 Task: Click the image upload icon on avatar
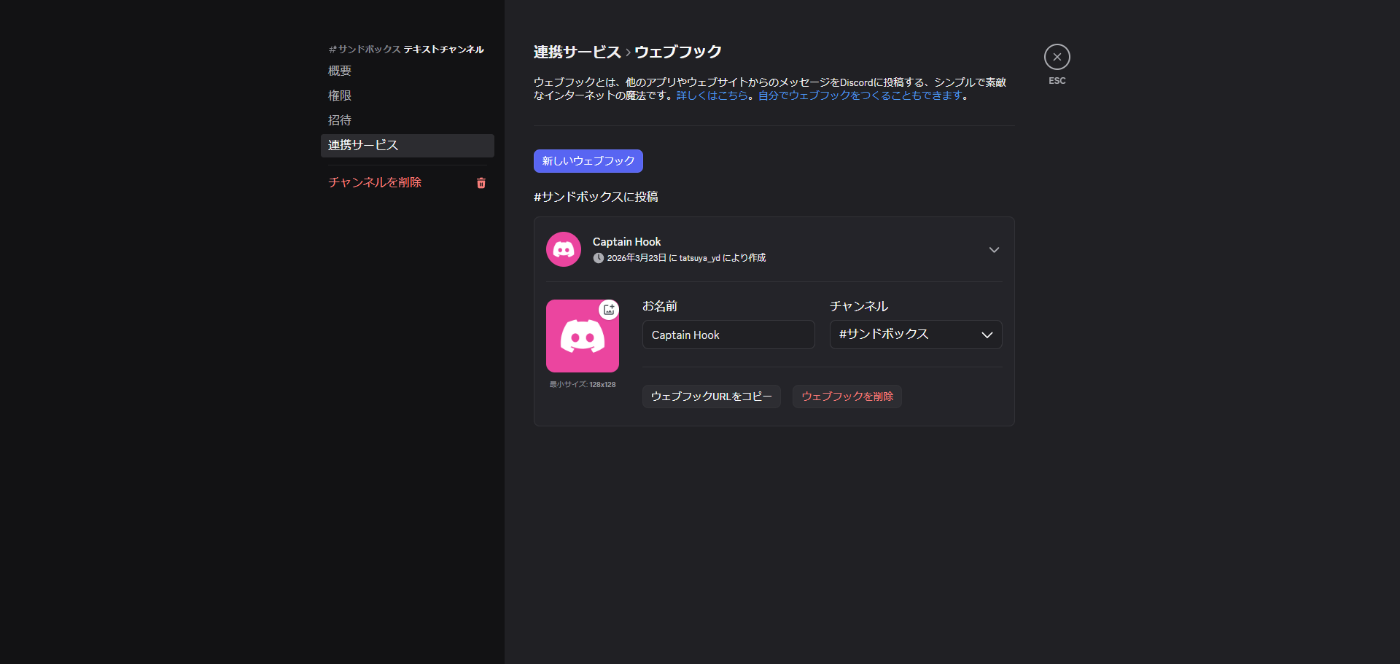click(609, 310)
